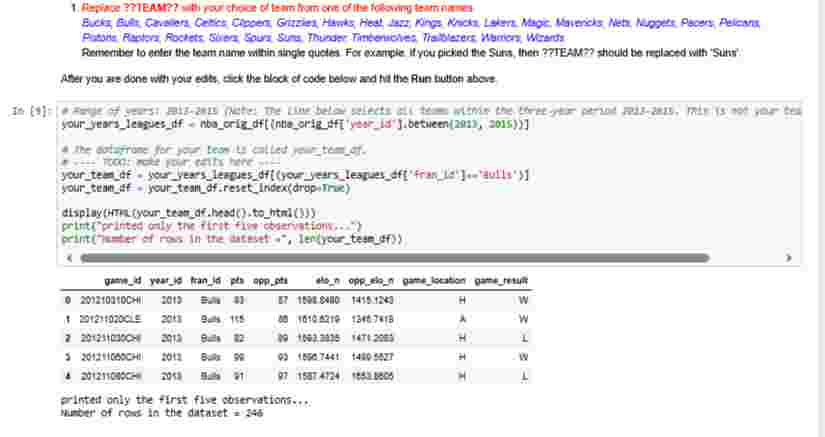Click the year_id column header
This screenshot has height=437, width=825.
coord(166,280)
